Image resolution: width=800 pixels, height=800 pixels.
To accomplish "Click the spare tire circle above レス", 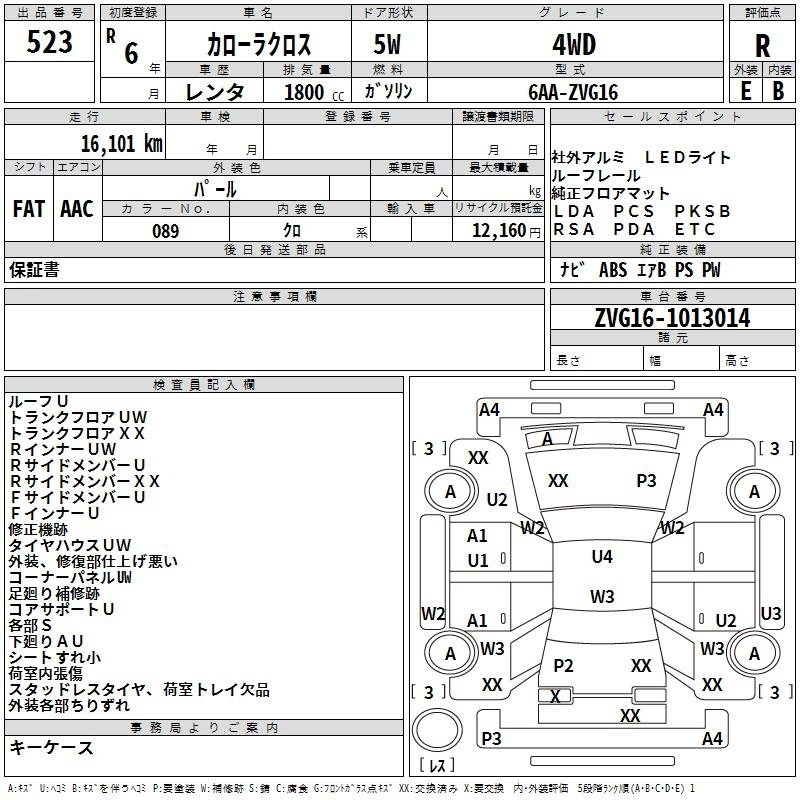I will click(437, 730).
